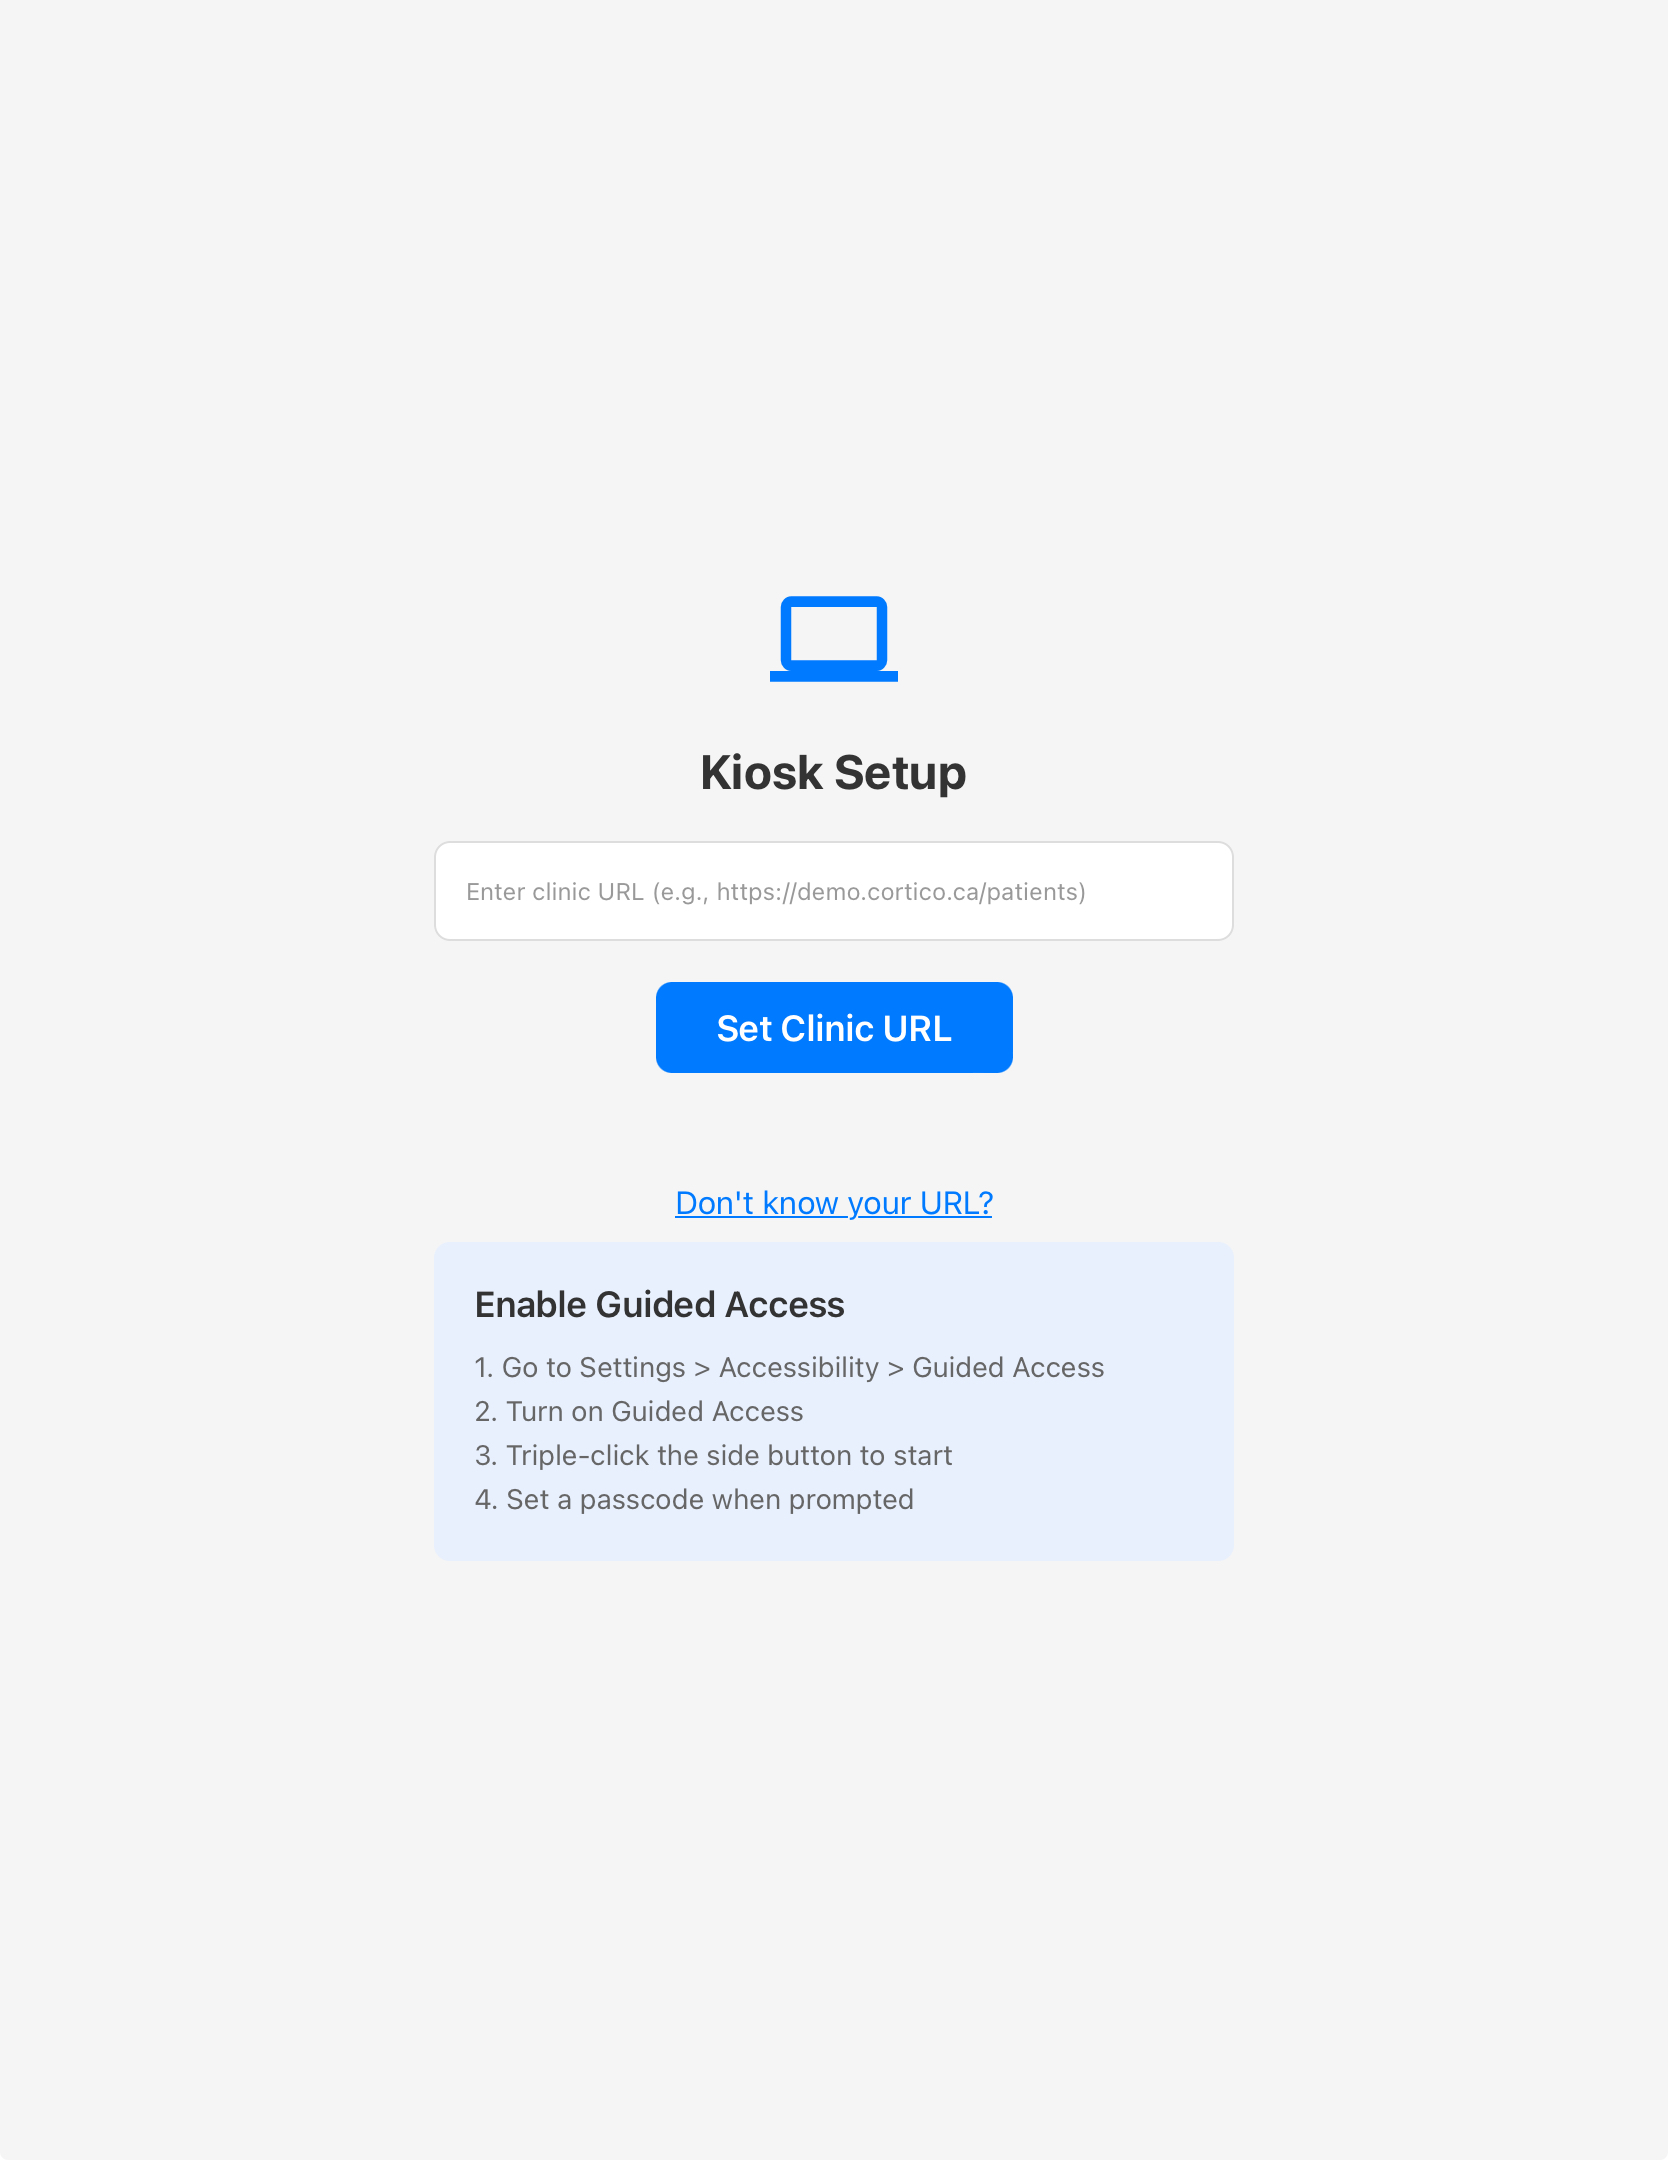1668x2160 pixels.
Task: Select the Triple-click the side button step
Action: point(713,1455)
